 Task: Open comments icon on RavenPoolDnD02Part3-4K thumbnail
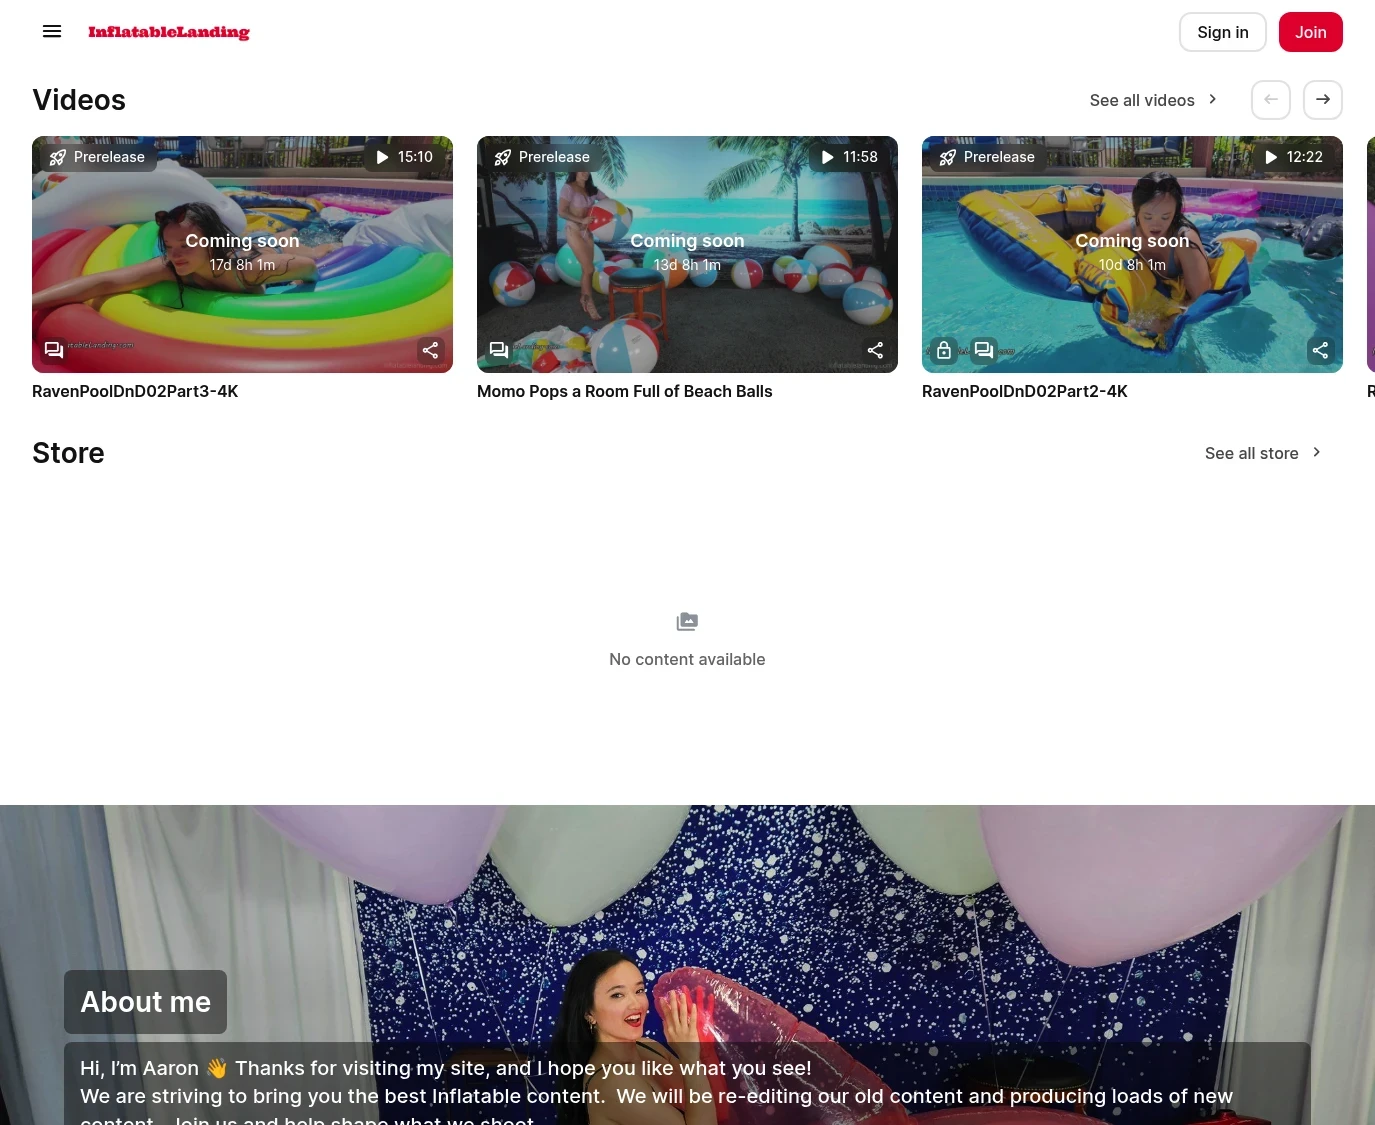pyautogui.click(x=54, y=350)
